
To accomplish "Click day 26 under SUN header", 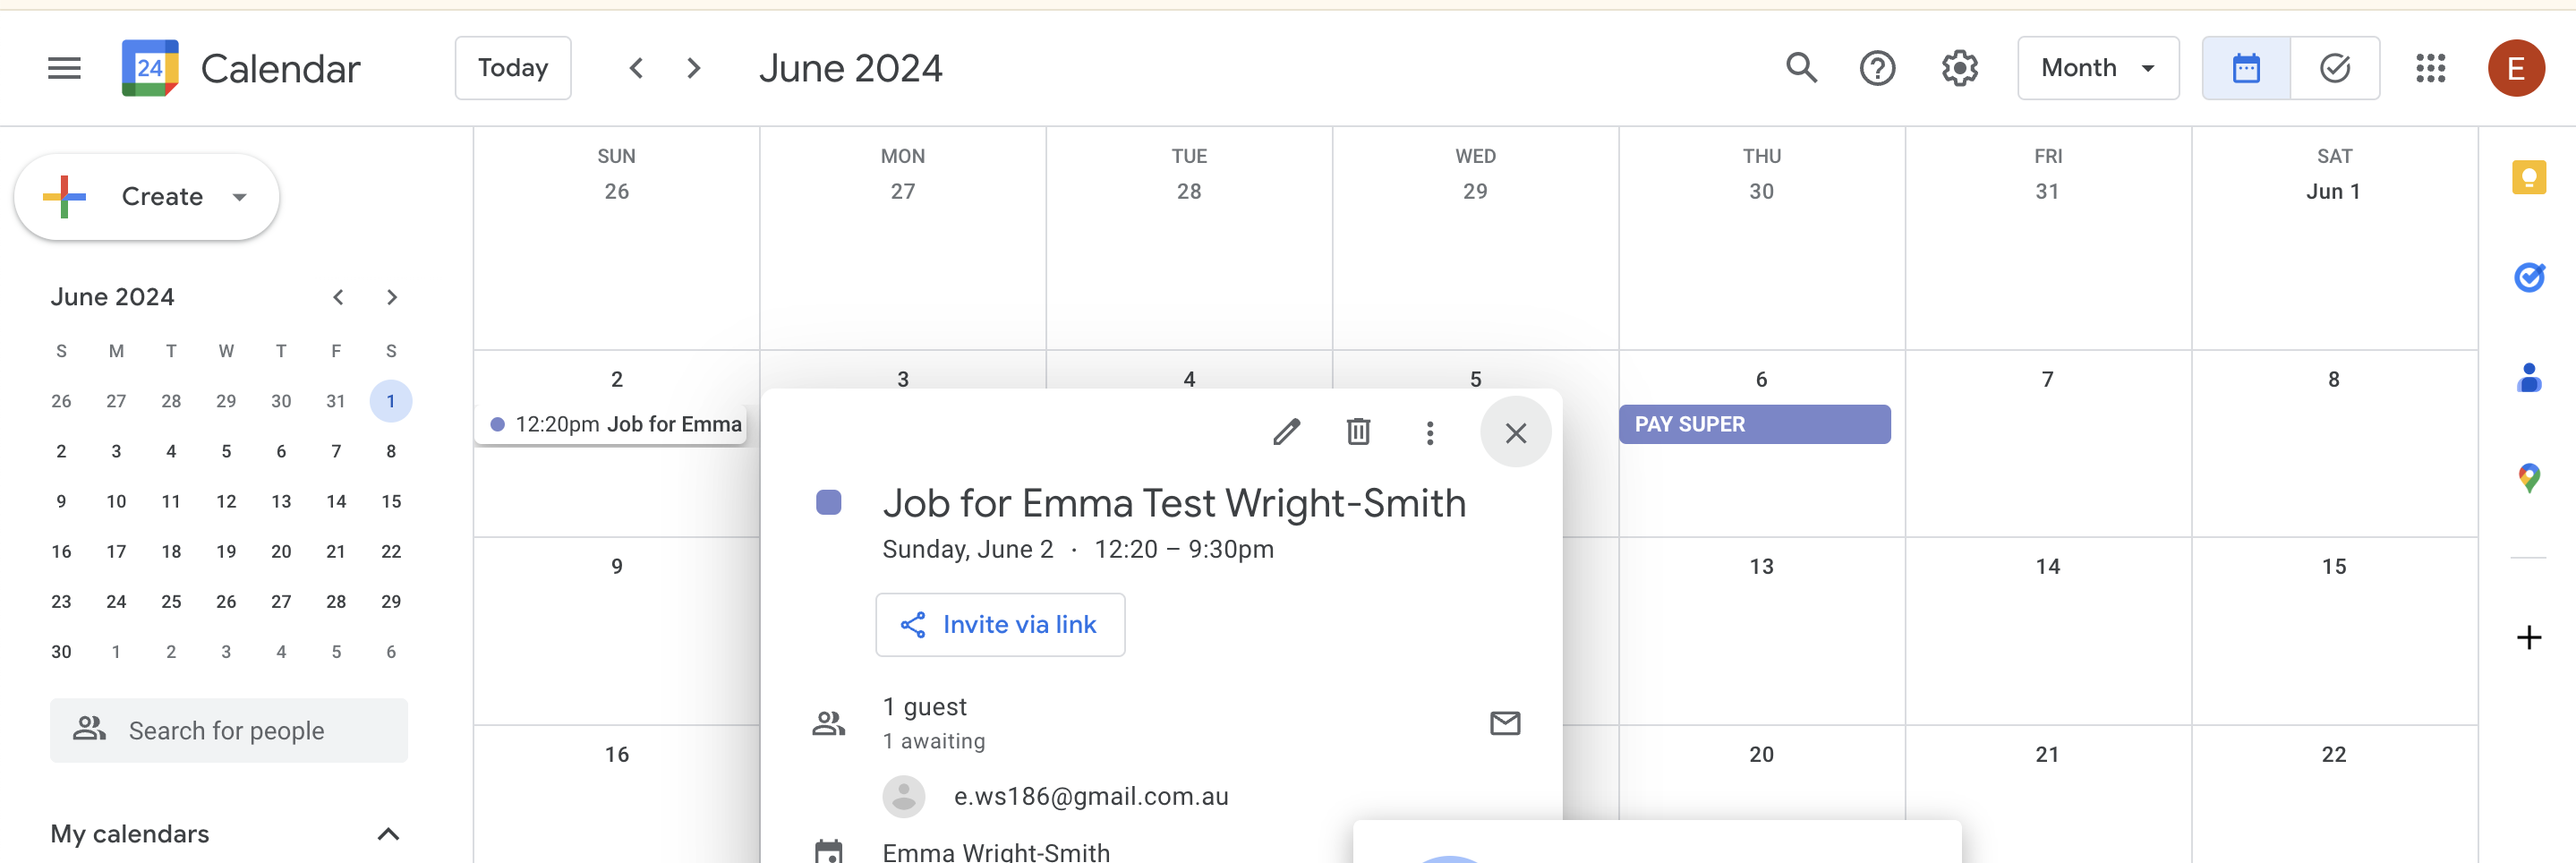I will [616, 191].
